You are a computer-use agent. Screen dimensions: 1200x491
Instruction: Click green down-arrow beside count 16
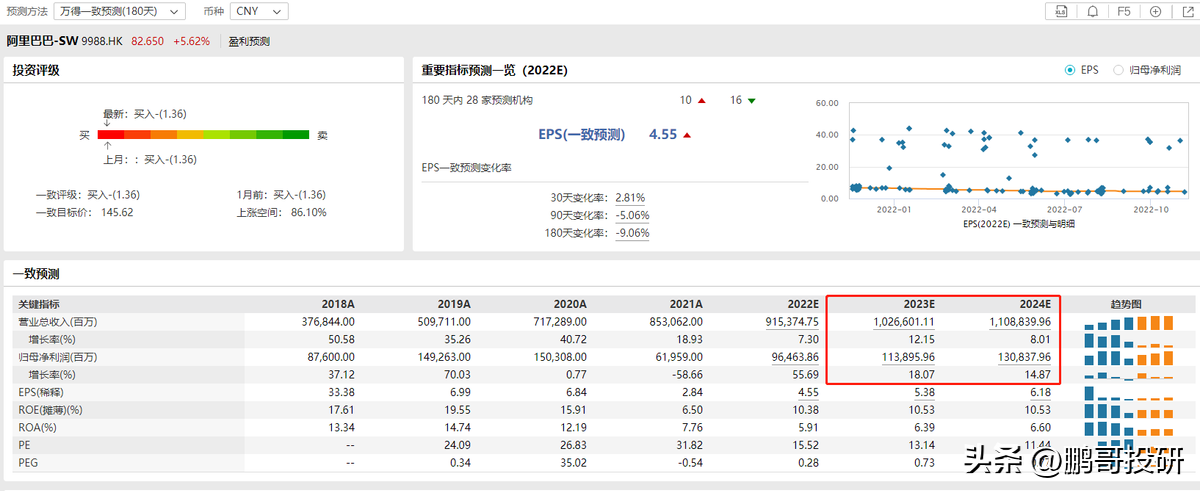751,101
